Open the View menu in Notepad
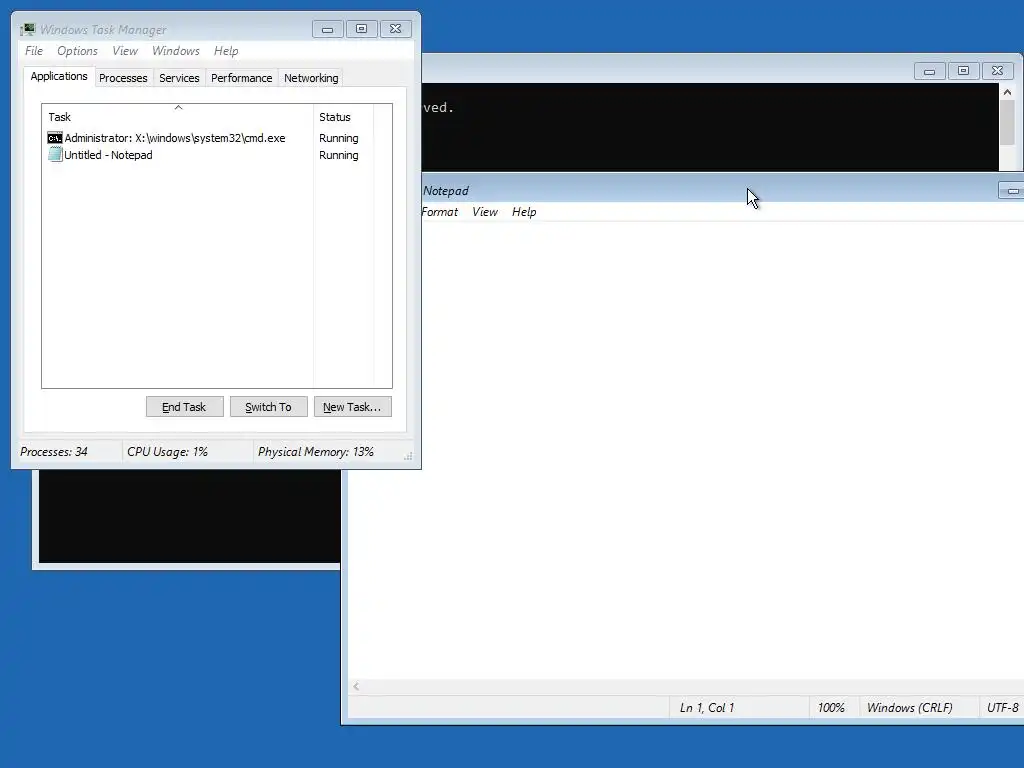Viewport: 1024px width, 768px height. (485, 212)
